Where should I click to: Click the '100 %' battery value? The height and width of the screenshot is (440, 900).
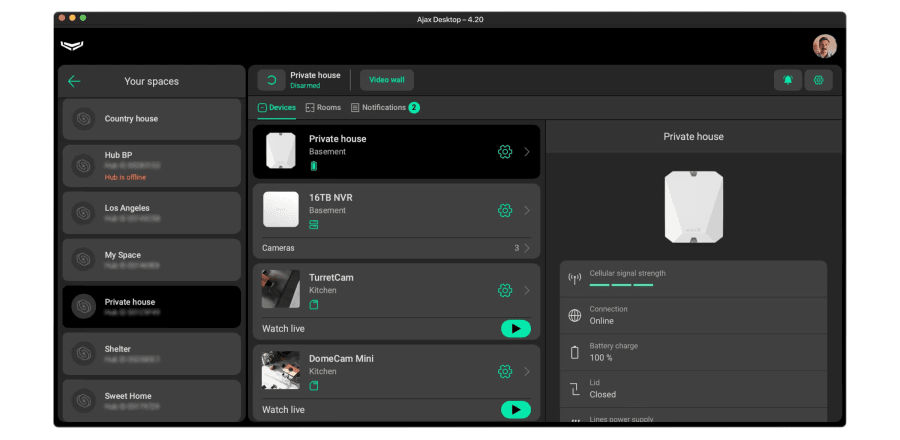(601, 357)
